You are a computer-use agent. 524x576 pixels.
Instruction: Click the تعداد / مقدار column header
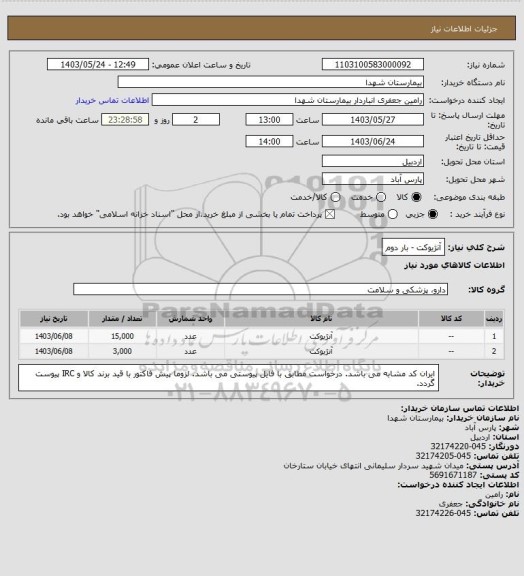coord(122,318)
